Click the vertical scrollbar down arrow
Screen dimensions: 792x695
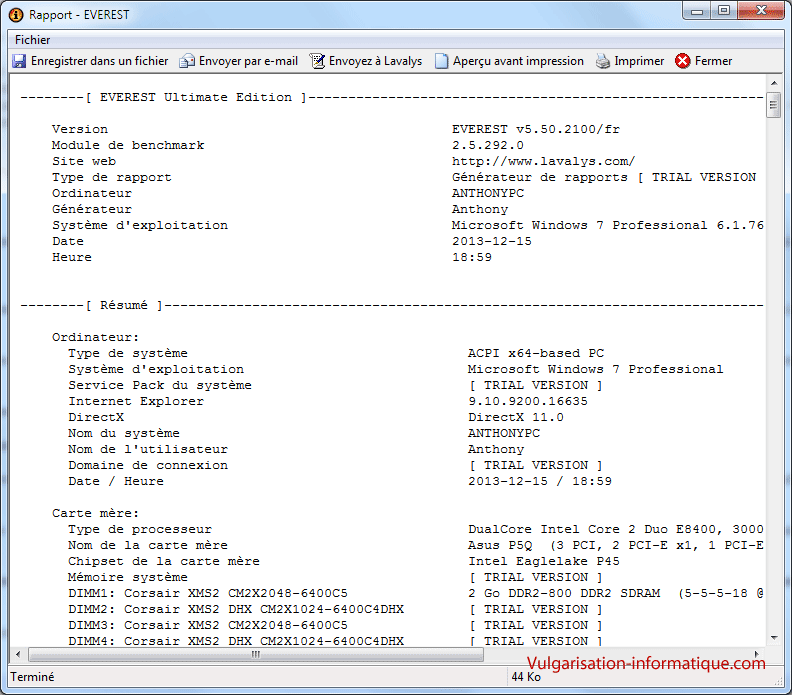point(774,638)
